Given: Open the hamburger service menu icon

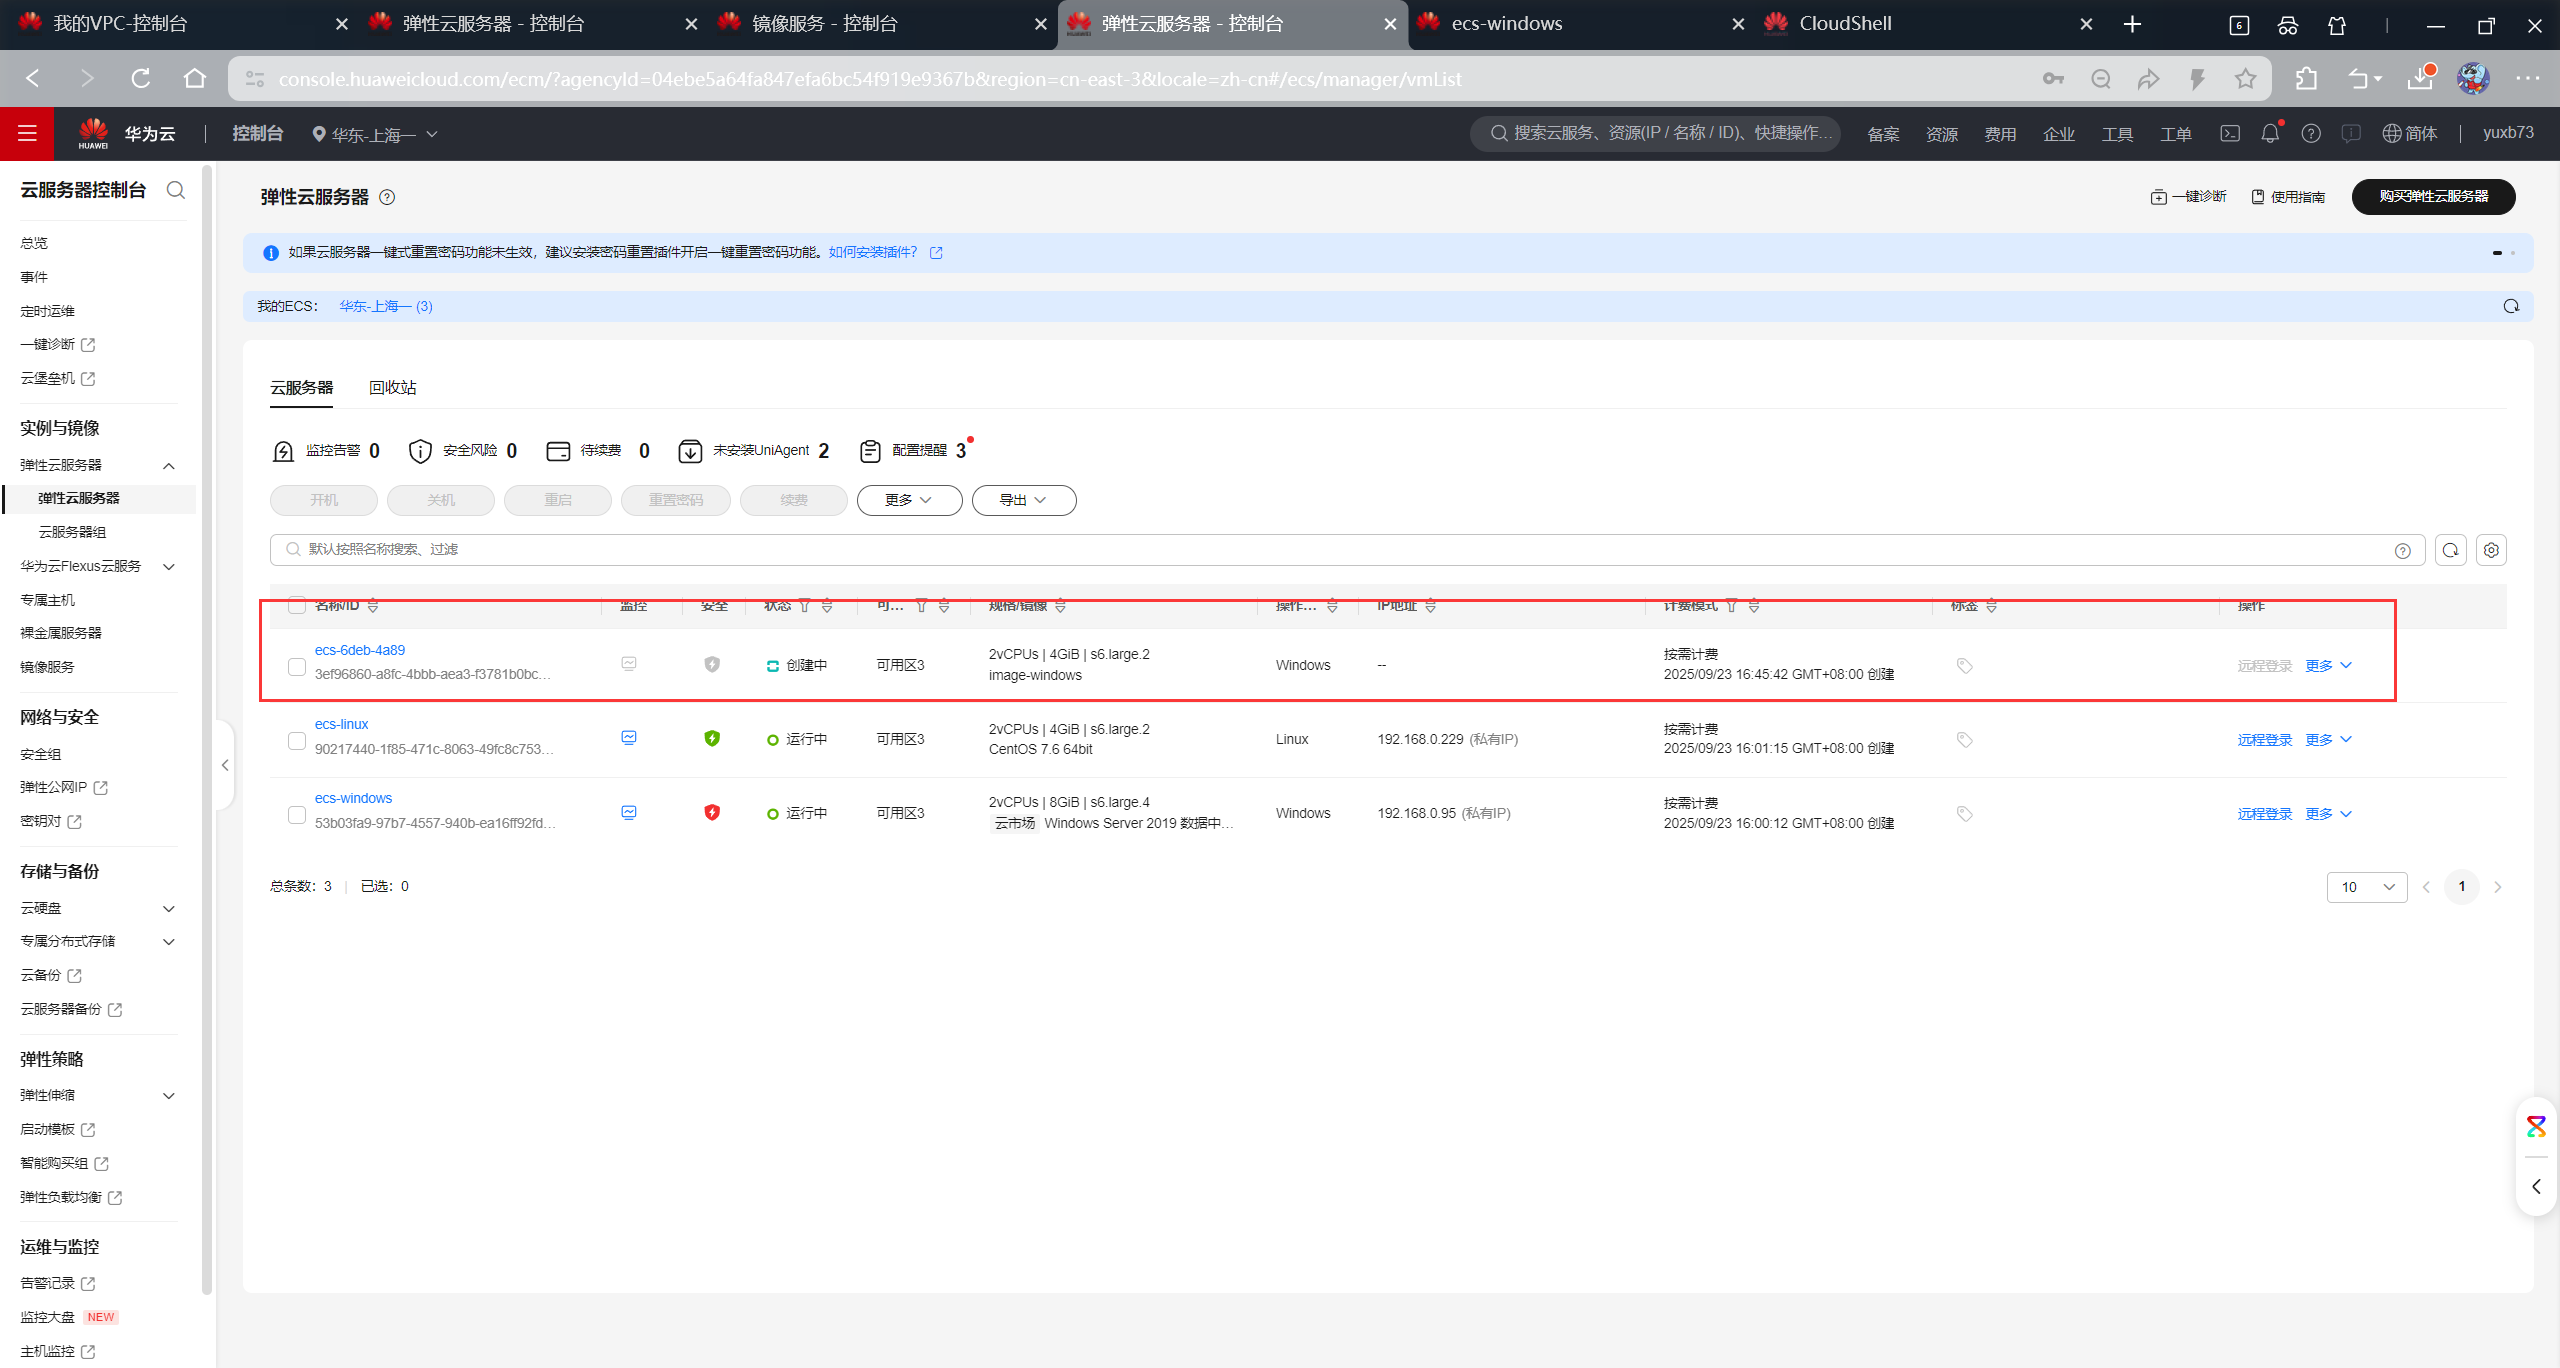Looking at the screenshot, I should pos(27,133).
